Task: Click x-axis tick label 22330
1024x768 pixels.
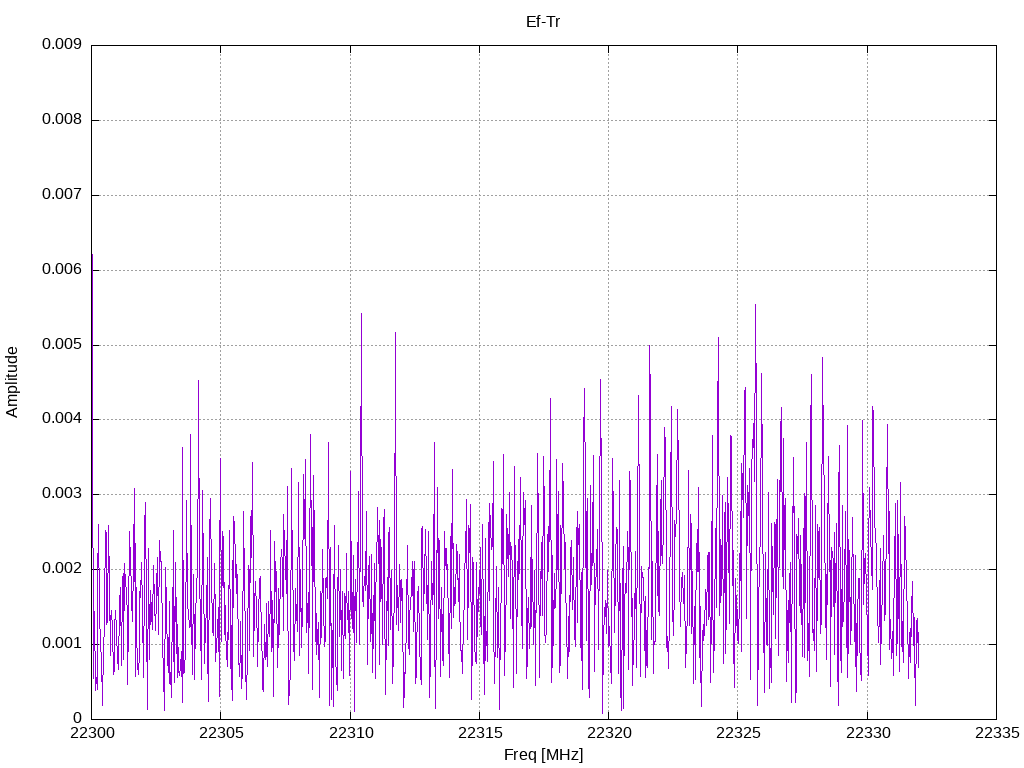Action: 868,733
